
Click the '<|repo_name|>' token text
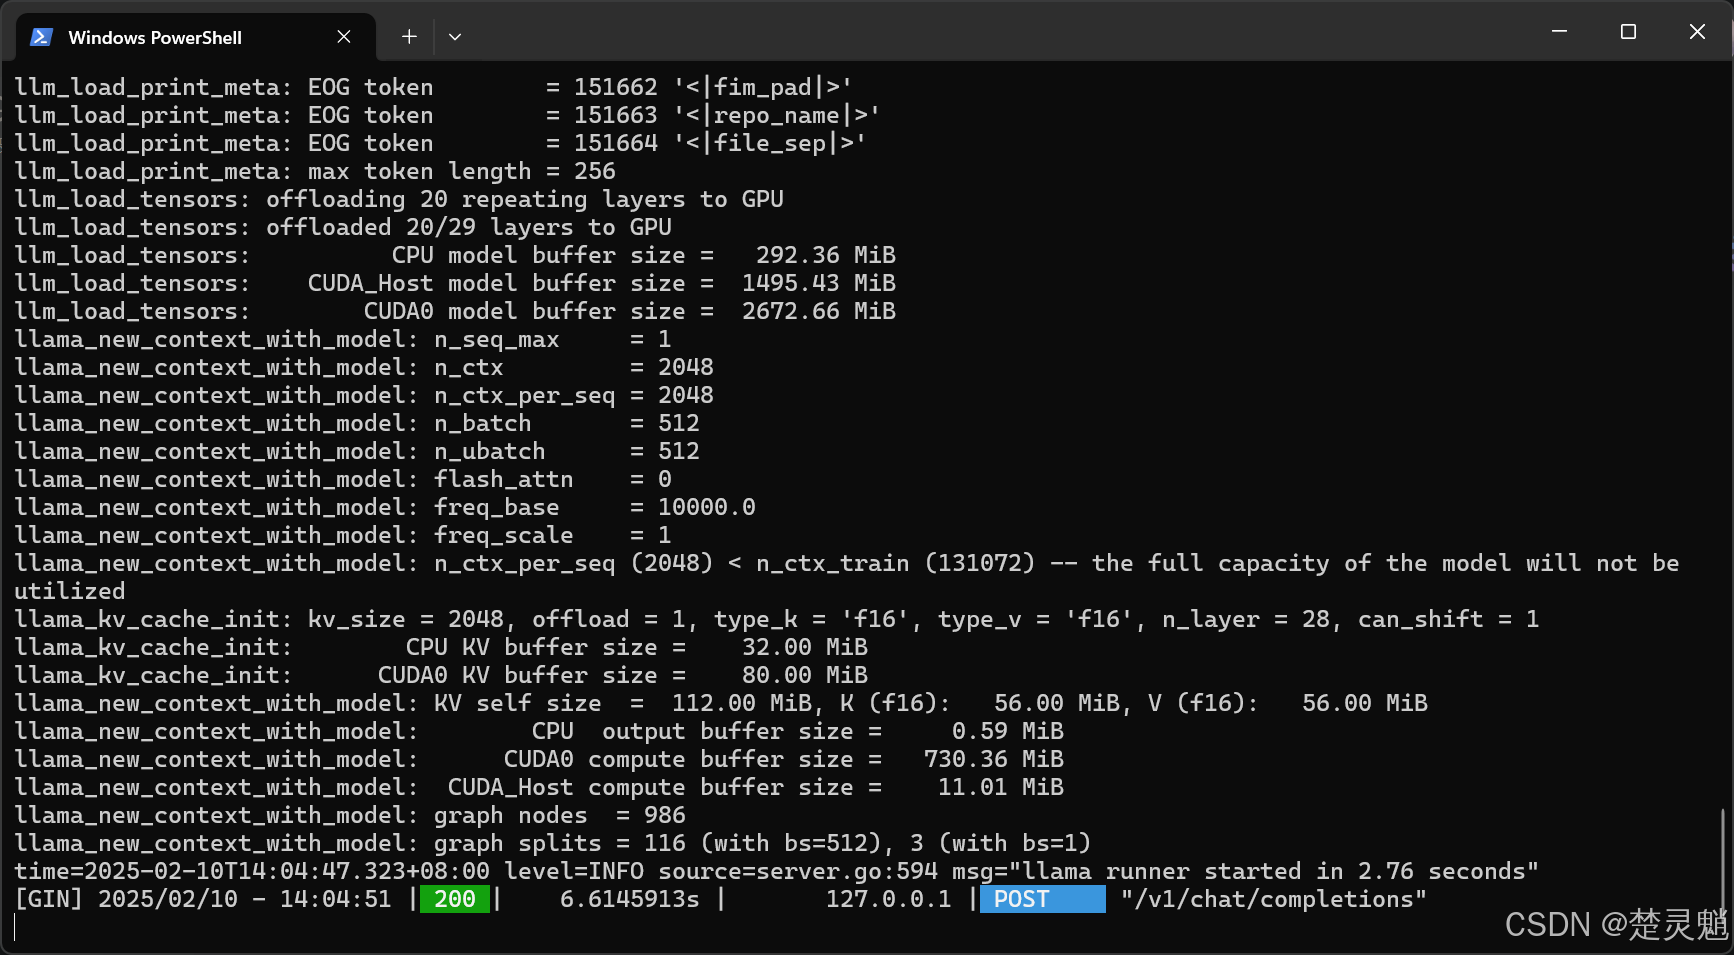click(x=777, y=115)
